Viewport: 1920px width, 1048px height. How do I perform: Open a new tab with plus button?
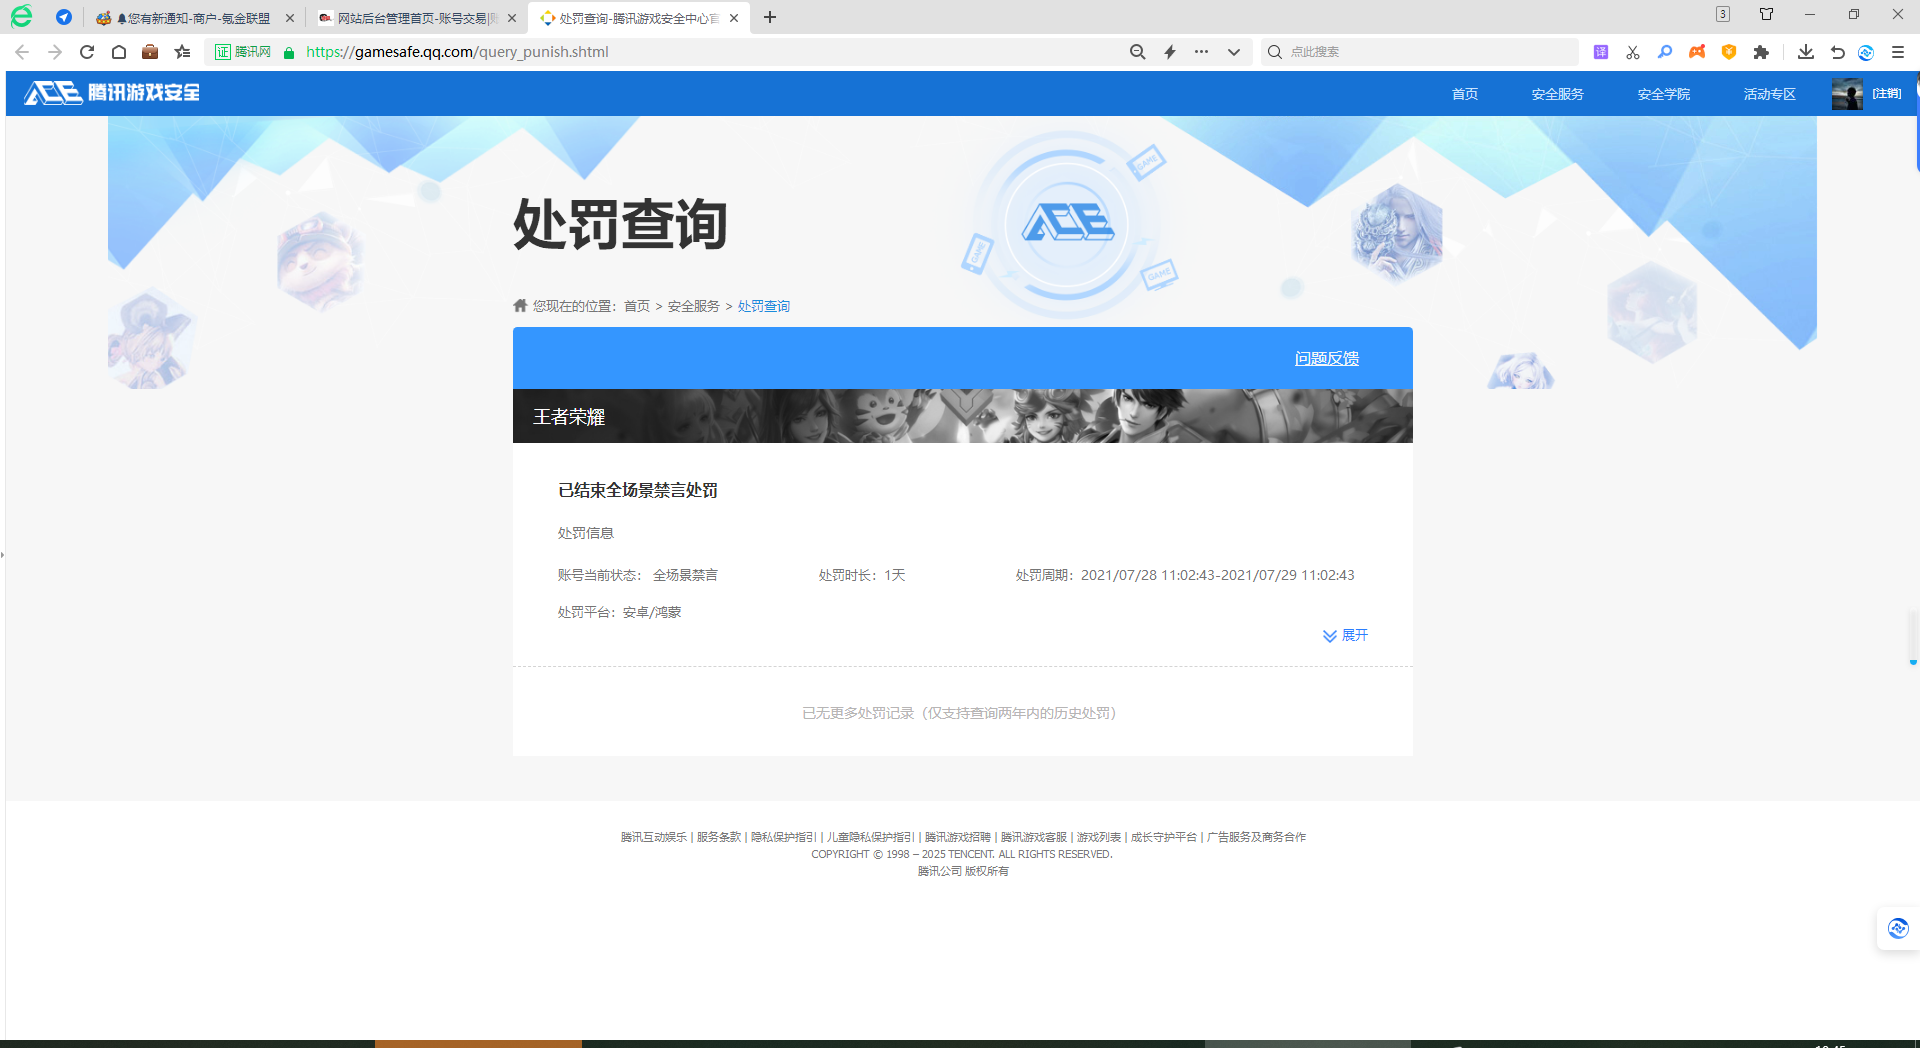[x=770, y=17]
